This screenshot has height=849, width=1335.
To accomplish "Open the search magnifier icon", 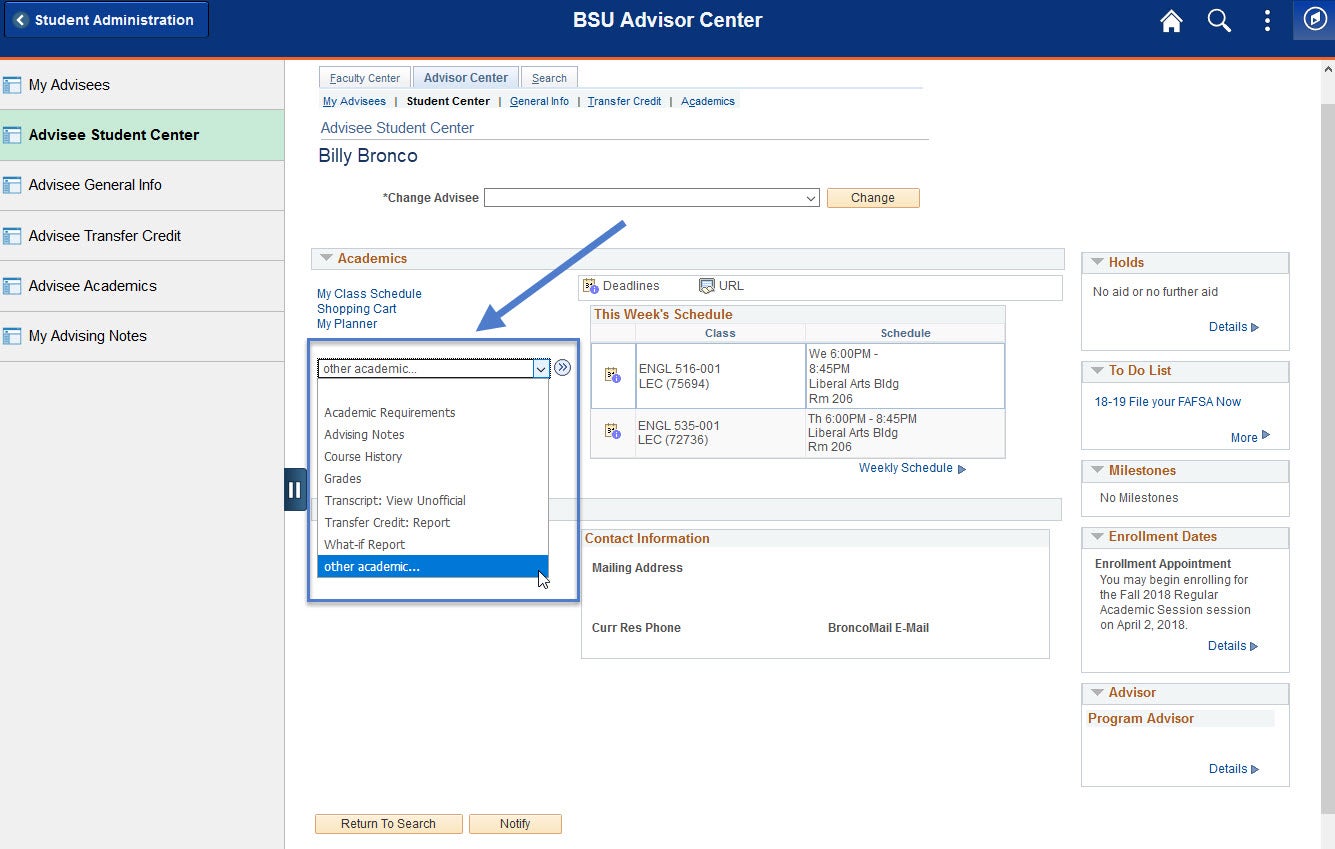I will 1219,21.
